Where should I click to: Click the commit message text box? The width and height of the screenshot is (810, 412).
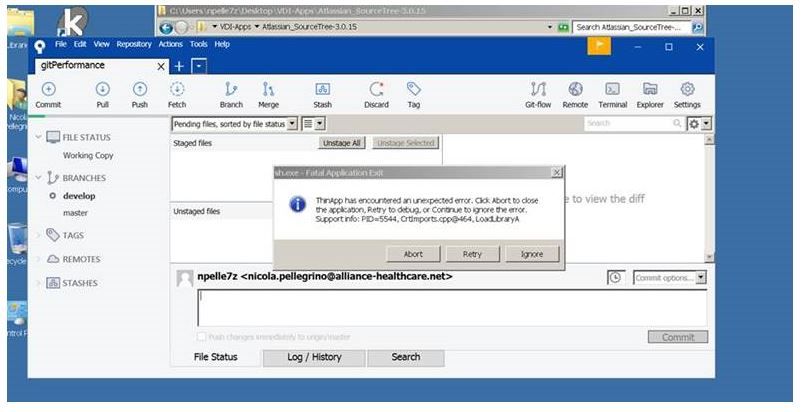coord(452,308)
